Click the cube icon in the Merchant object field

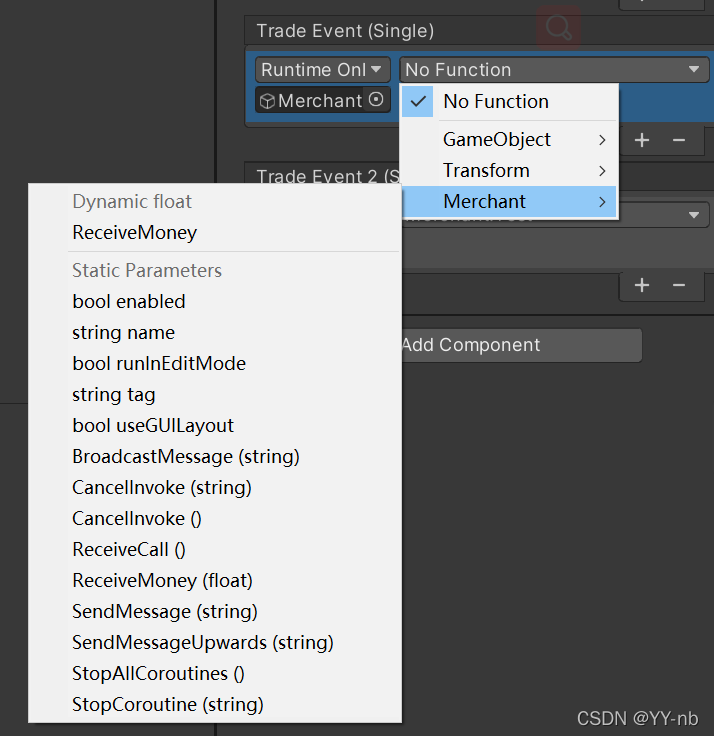(x=267, y=100)
